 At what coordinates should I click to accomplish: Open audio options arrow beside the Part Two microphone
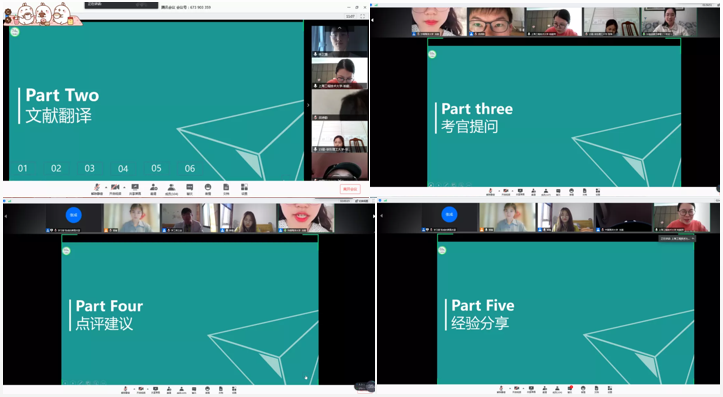105,187
